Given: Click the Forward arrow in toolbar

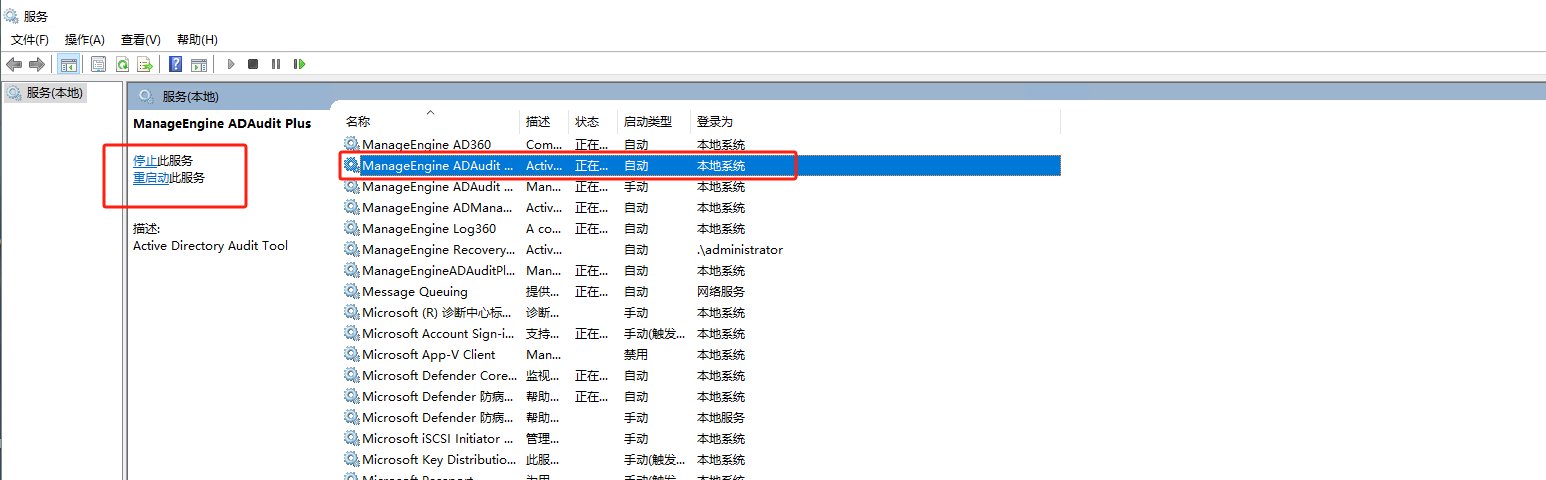Looking at the screenshot, I should [x=37, y=64].
